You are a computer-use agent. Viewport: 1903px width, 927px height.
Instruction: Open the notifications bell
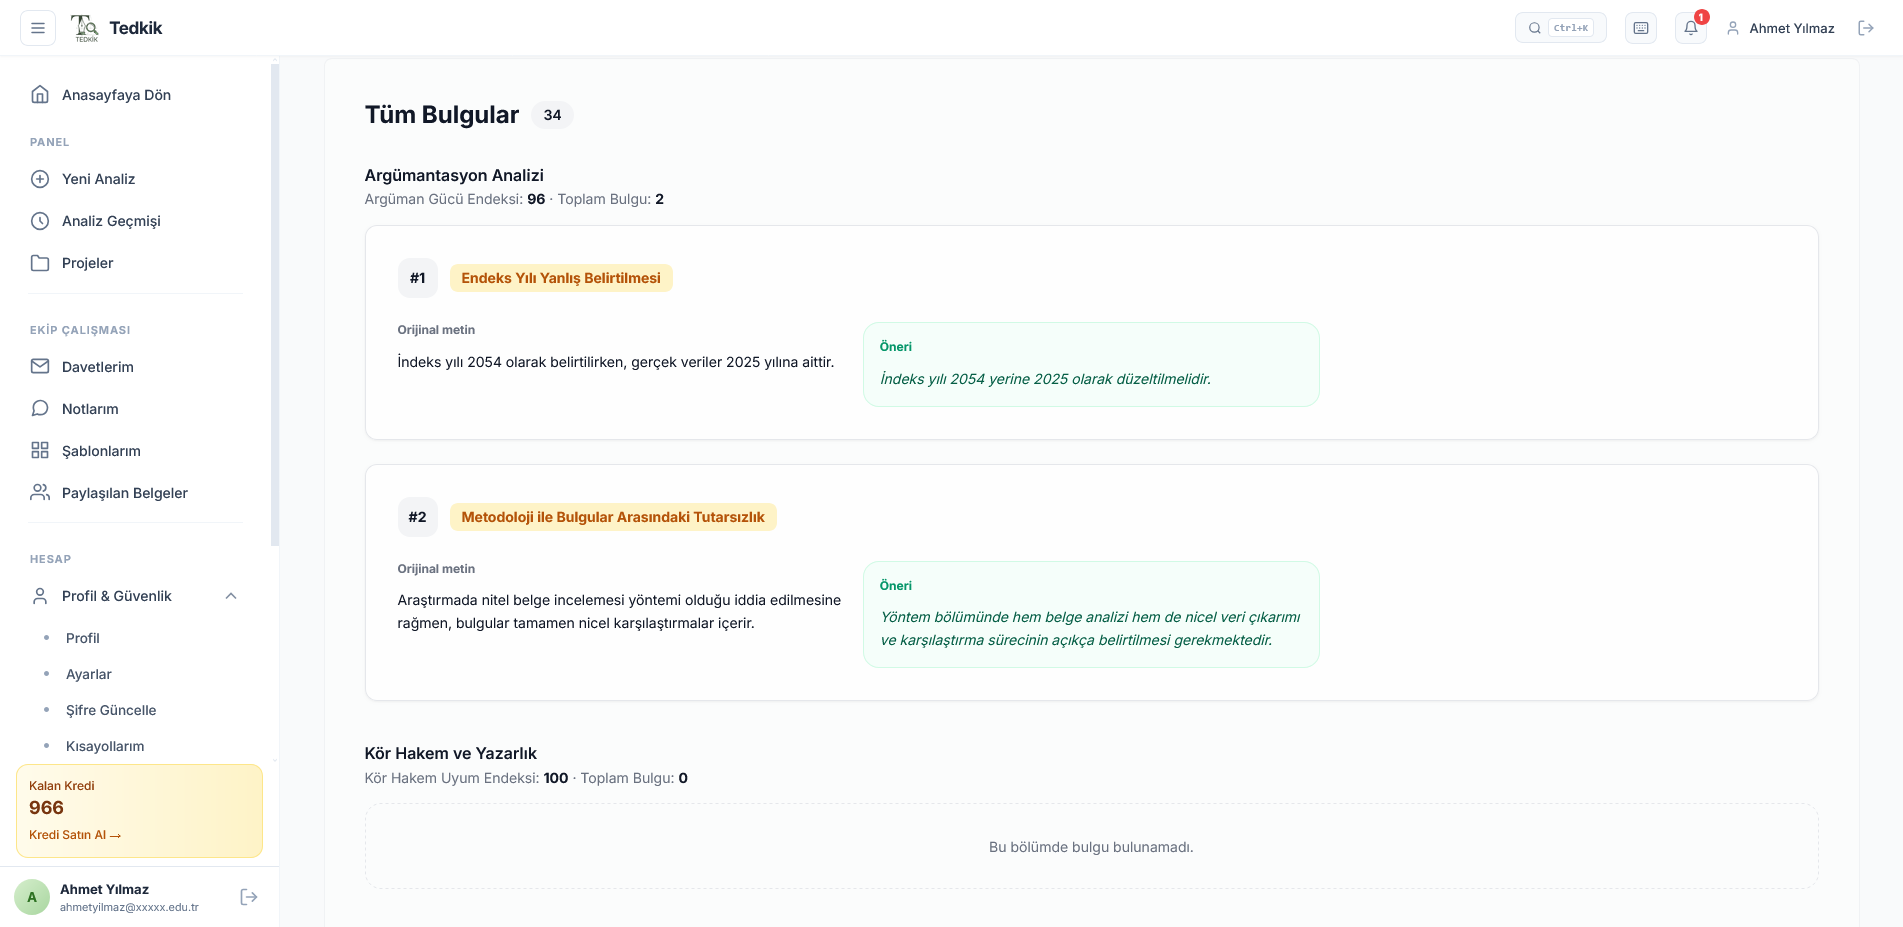(x=1691, y=28)
